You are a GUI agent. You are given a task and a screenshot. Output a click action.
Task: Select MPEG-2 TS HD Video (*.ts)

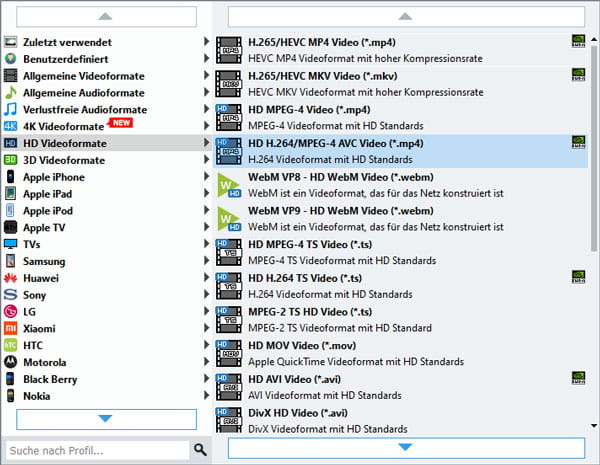401,320
